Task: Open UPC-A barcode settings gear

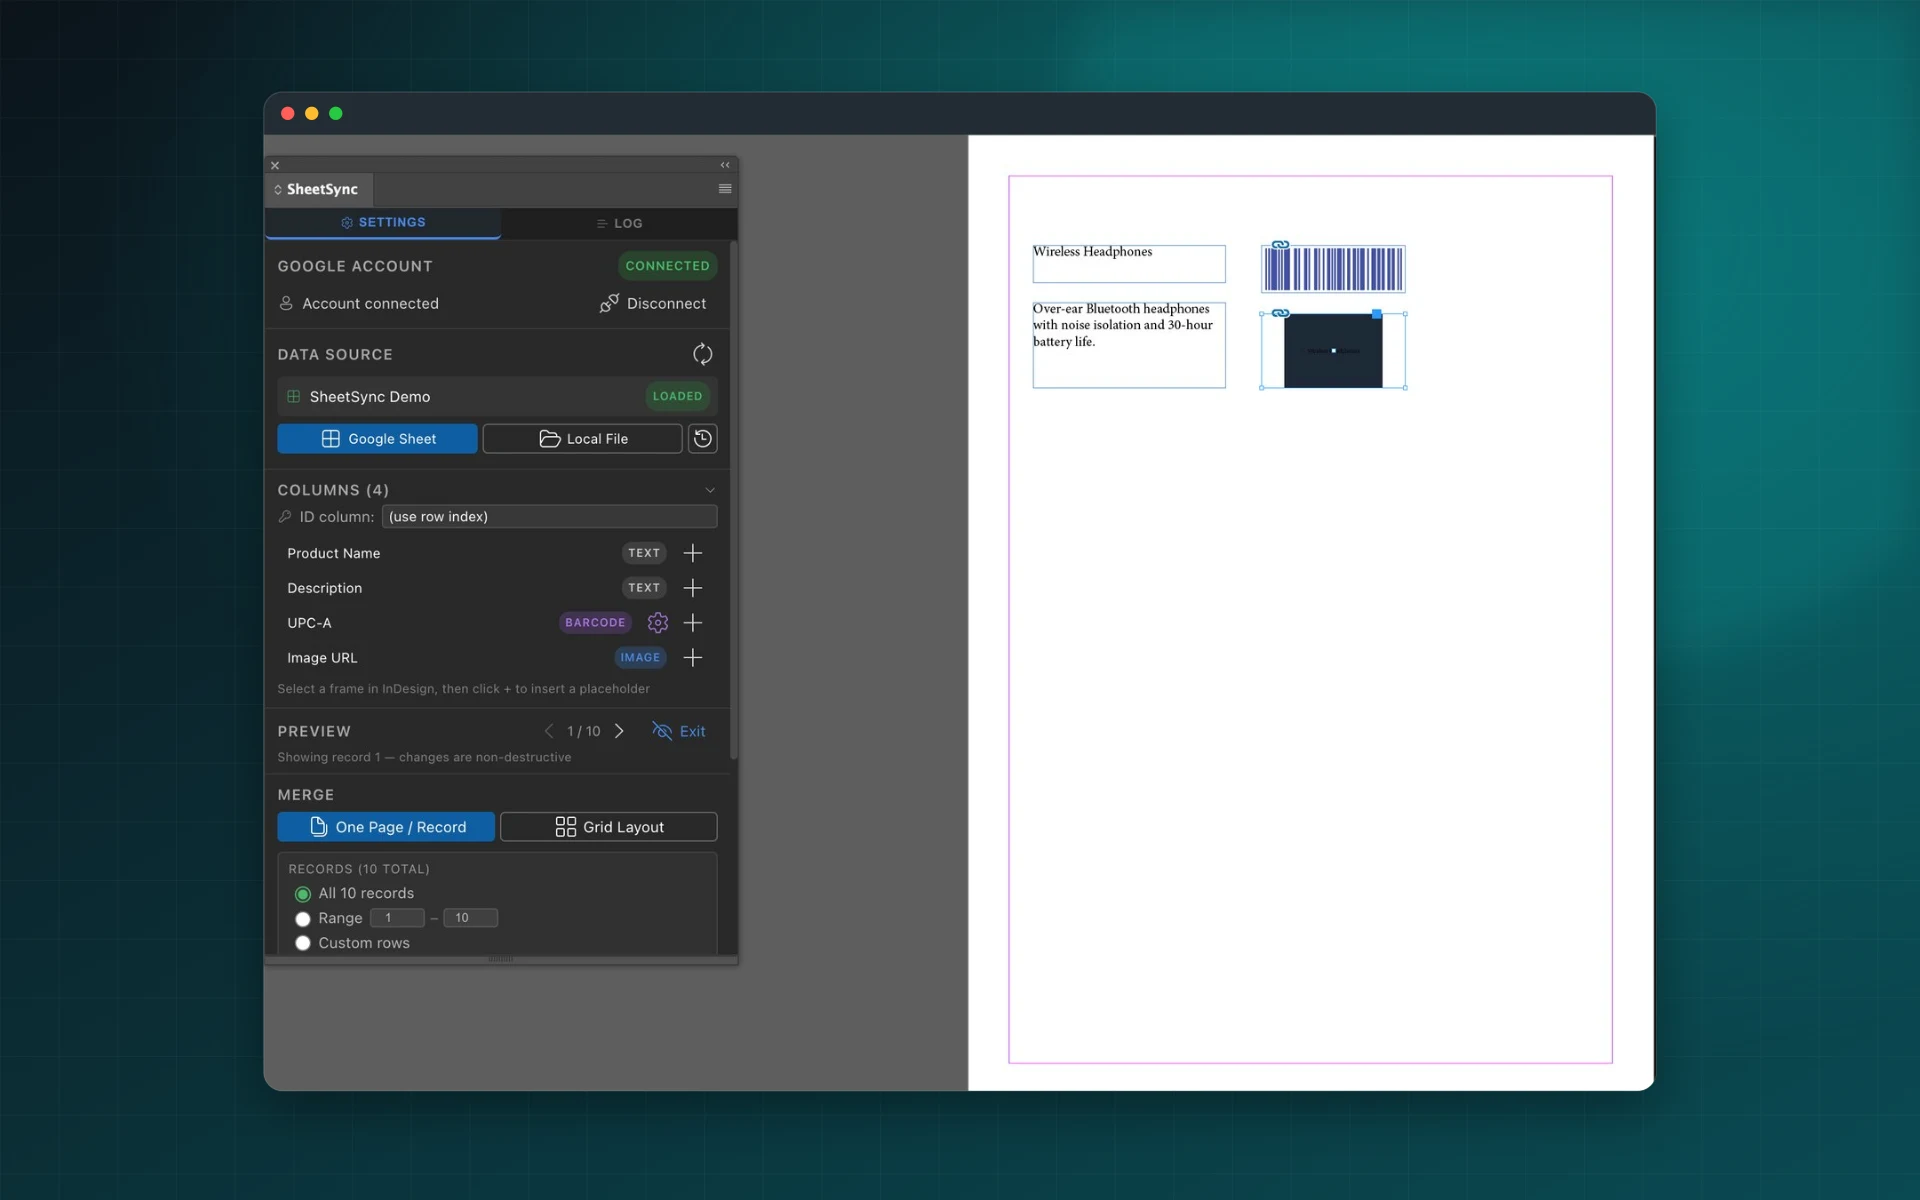Action: click(x=657, y=622)
